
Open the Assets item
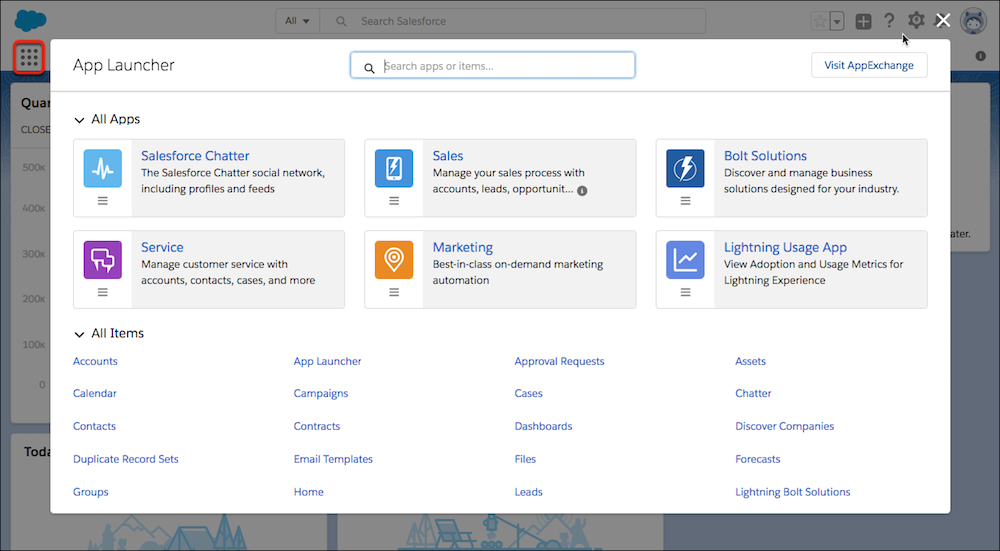point(750,361)
